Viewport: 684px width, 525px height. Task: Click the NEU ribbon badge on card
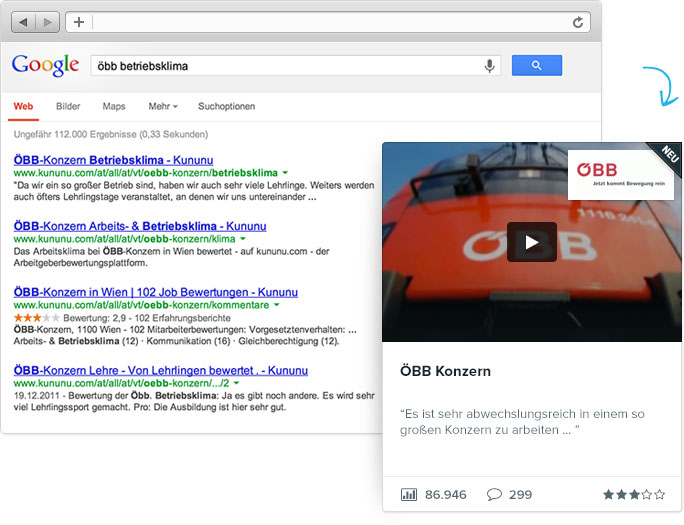click(669, 155)
